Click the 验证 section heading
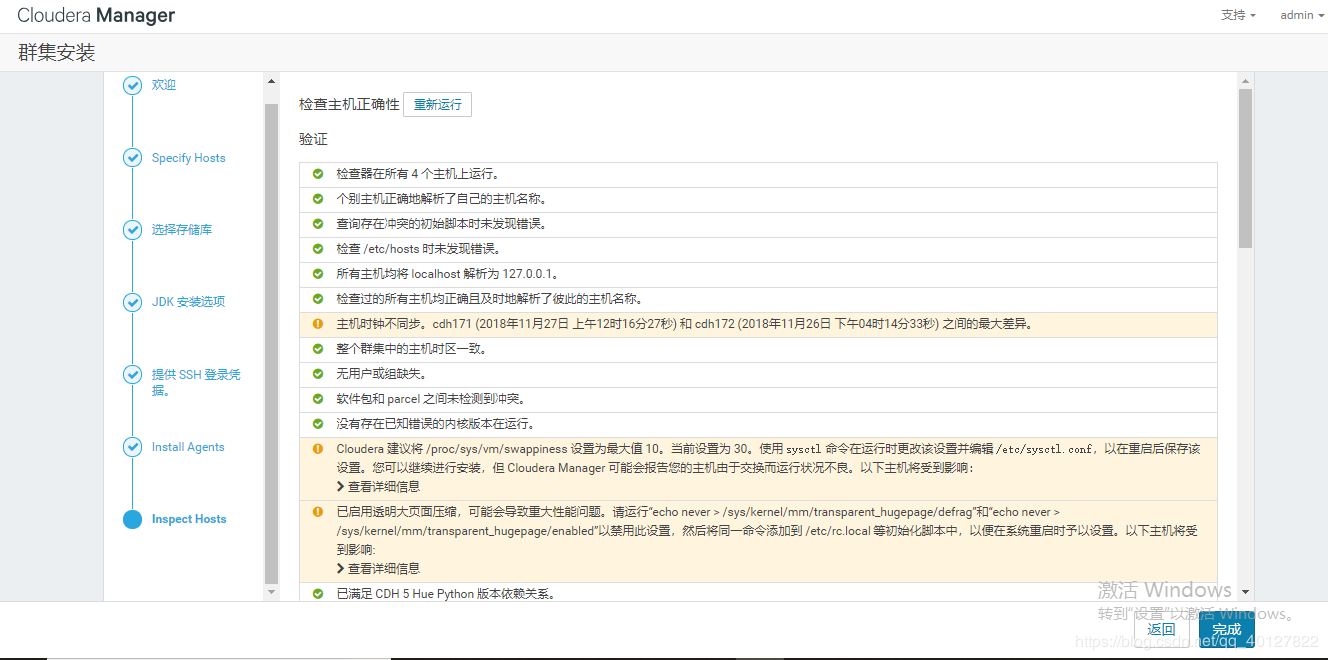 [x=313, y=140]
